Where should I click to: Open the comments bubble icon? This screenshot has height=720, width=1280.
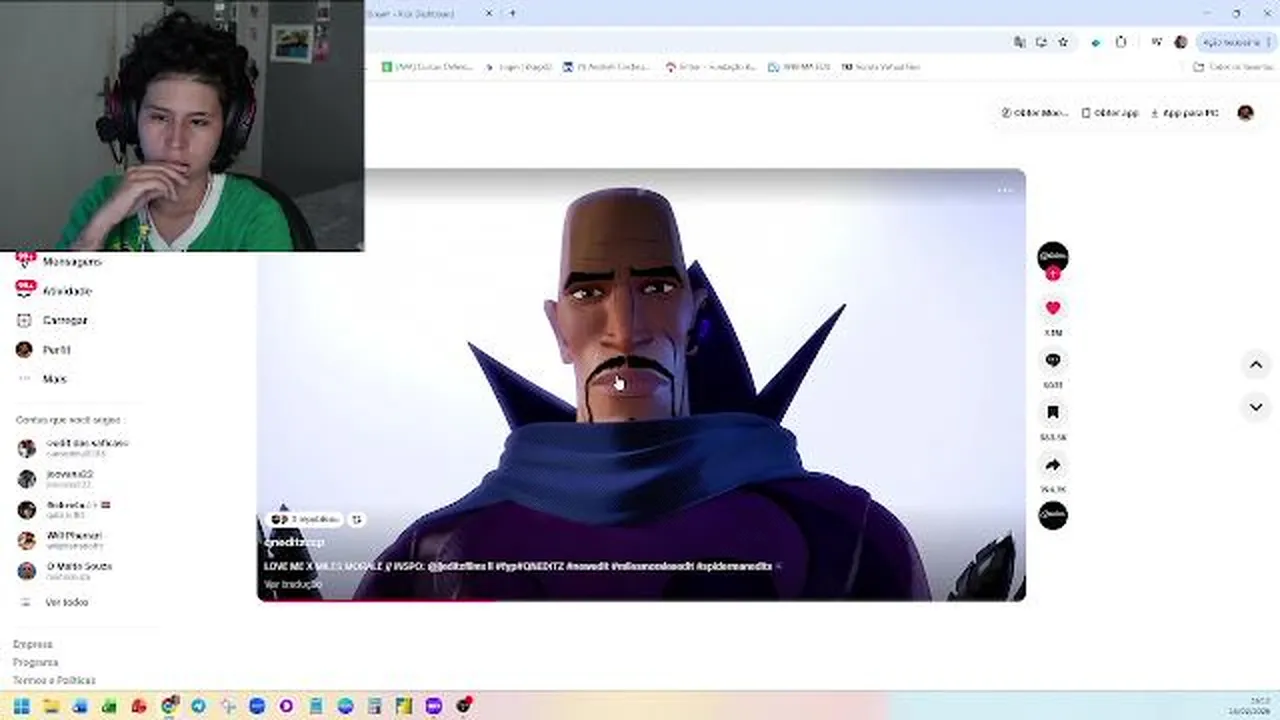pos(1052,360)
